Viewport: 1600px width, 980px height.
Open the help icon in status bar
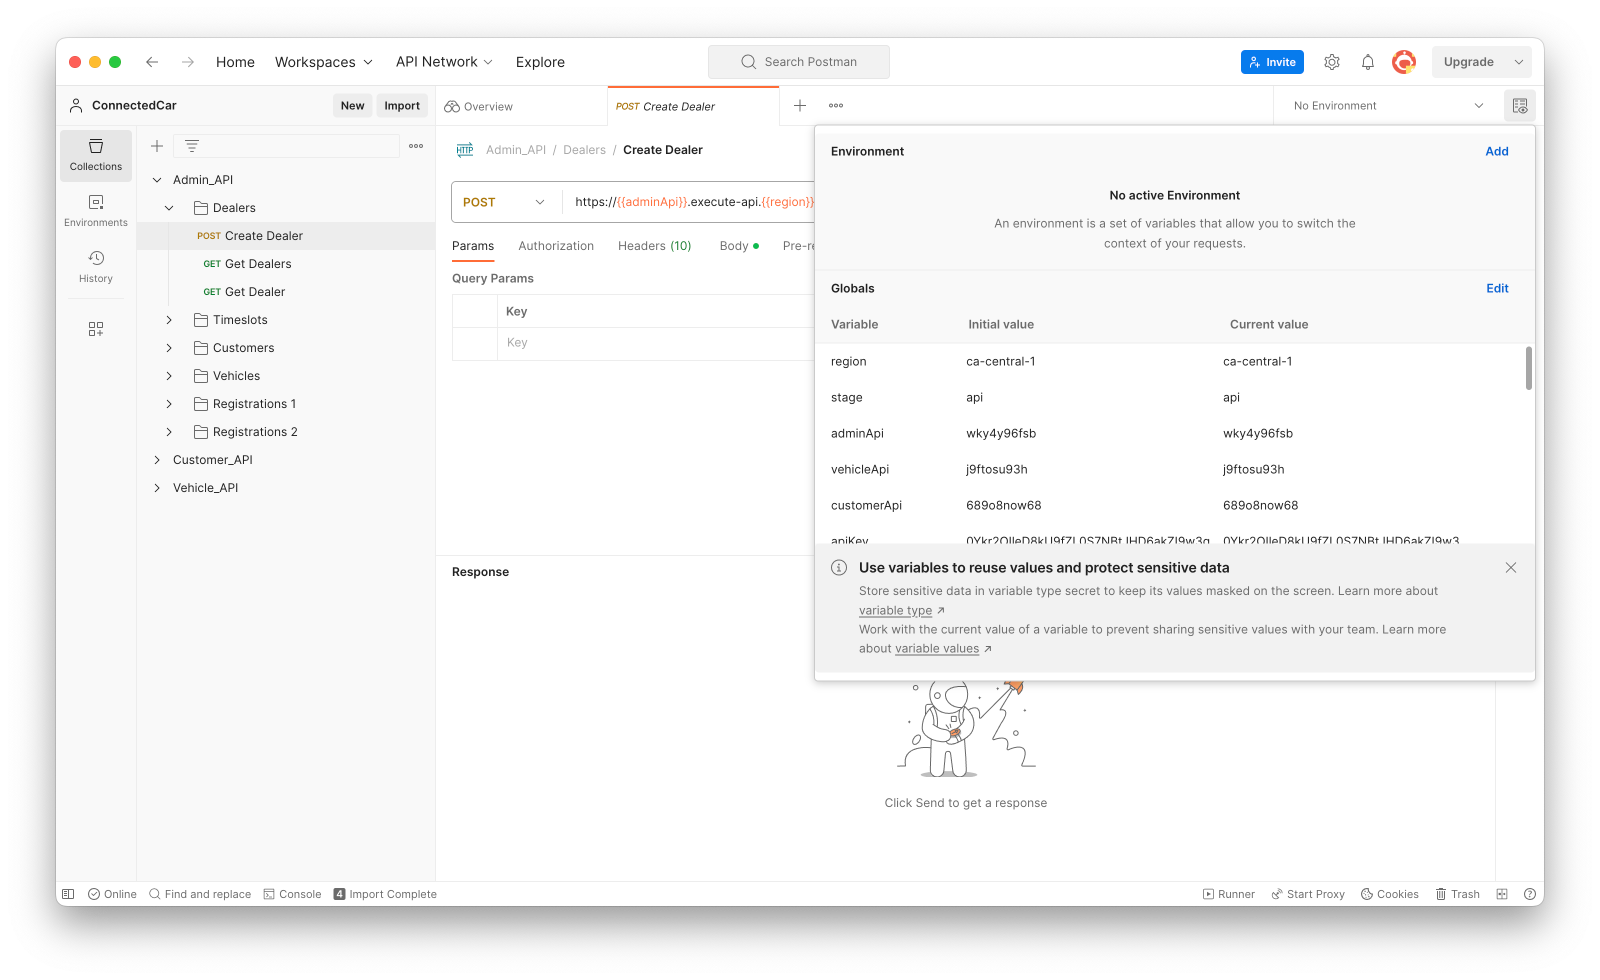point(1530,894)
